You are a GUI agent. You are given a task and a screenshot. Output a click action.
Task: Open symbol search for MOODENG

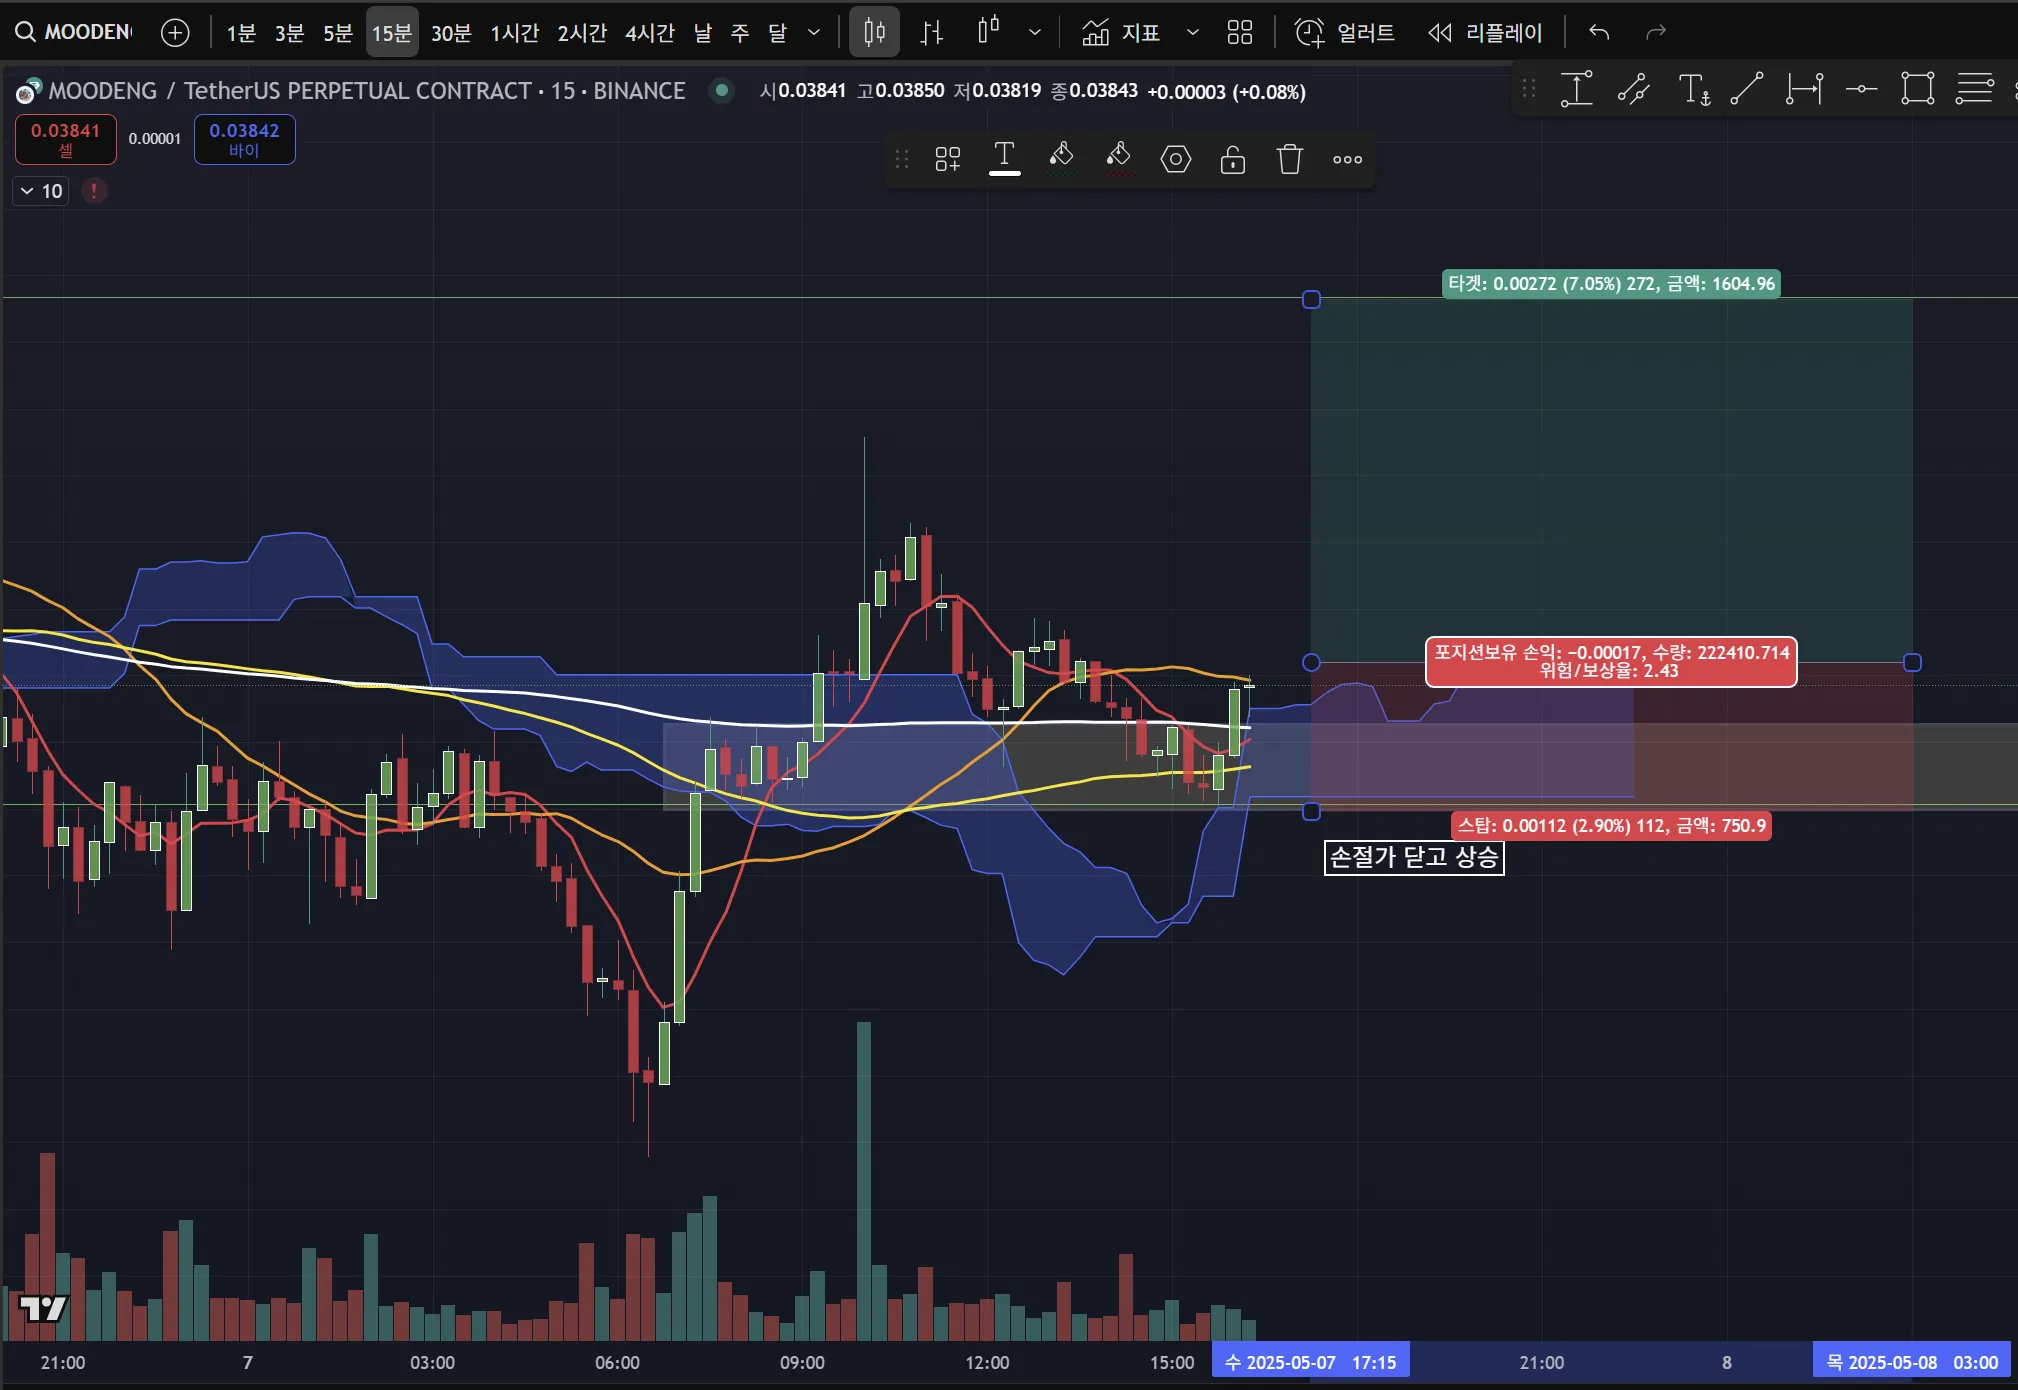(x=73, y=32)
